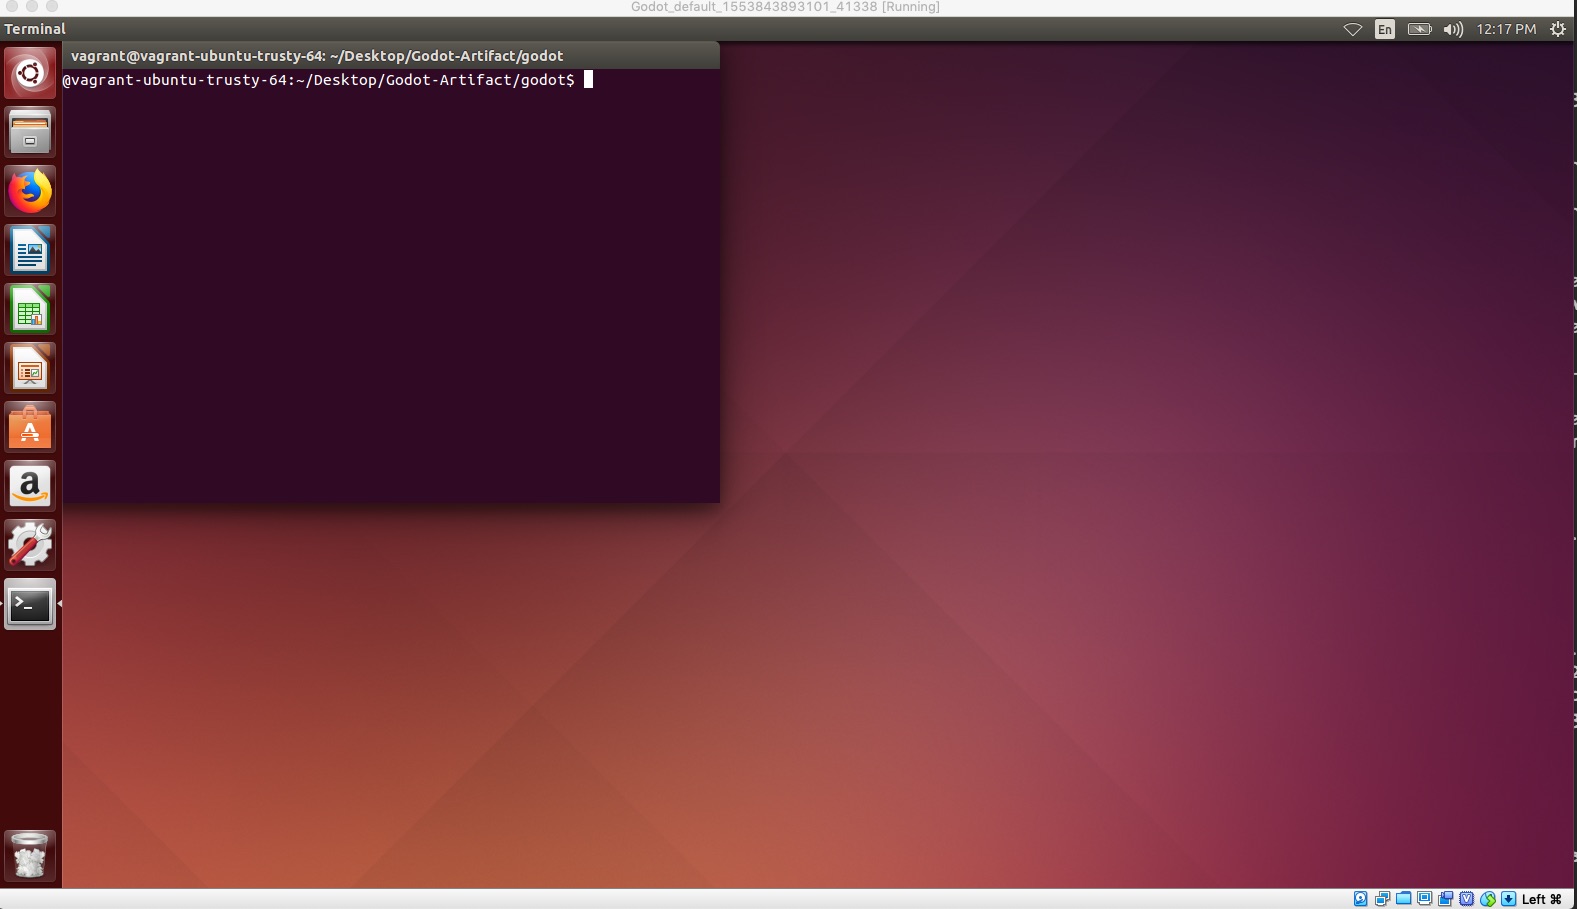
Task: Click the VirtualBox mouse integration icon
Action: tap(1487, 899)
